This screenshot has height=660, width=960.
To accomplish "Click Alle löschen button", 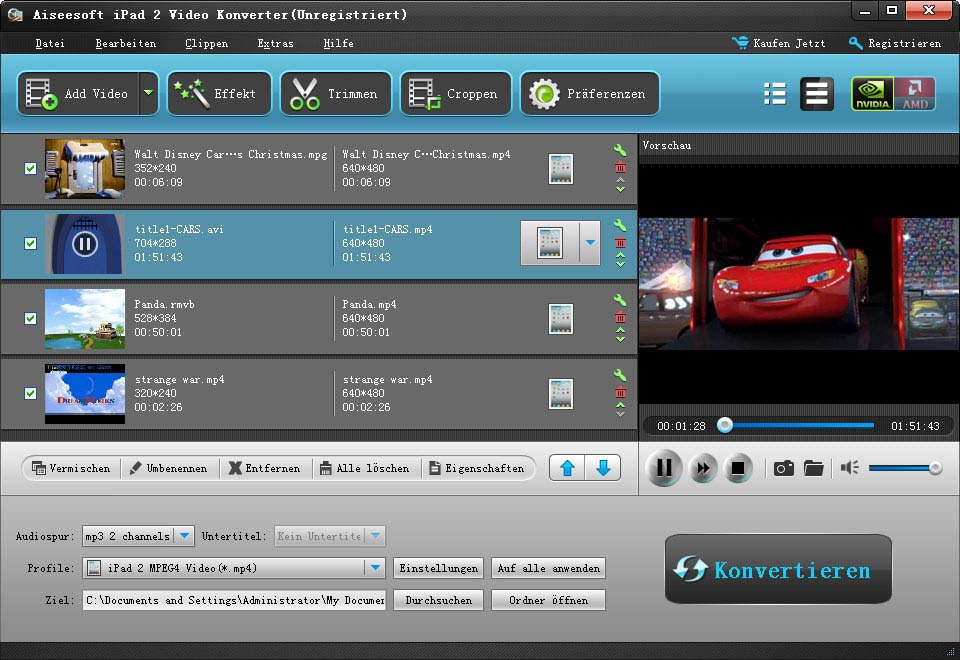I will (365, 468).
